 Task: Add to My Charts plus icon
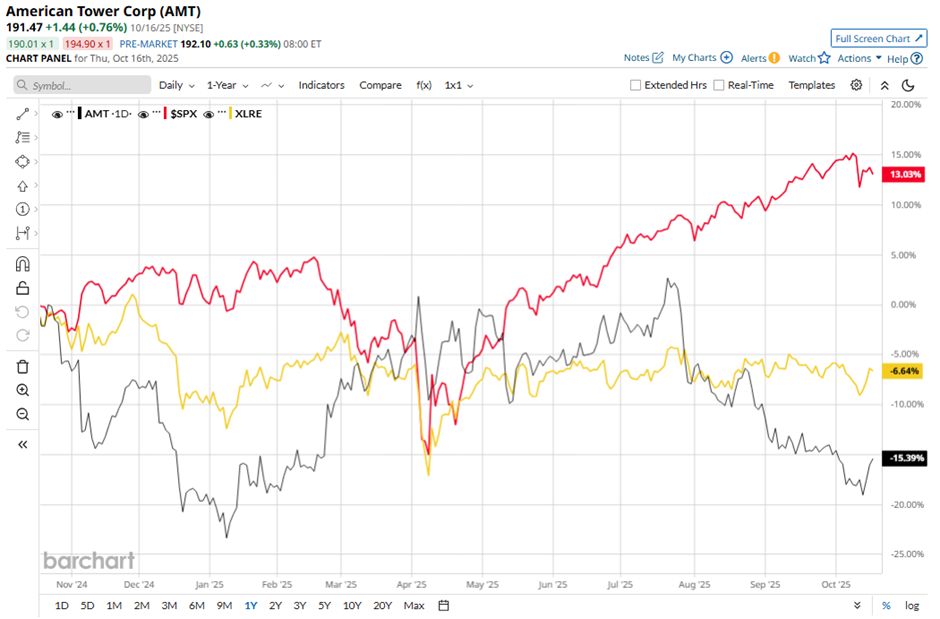(x=727, y=58)
